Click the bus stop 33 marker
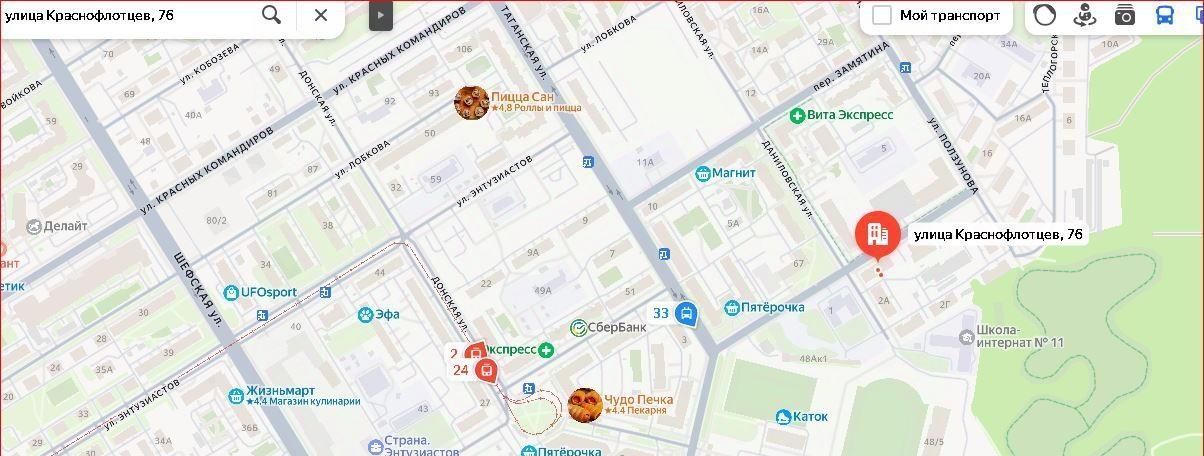 [686, 315]
